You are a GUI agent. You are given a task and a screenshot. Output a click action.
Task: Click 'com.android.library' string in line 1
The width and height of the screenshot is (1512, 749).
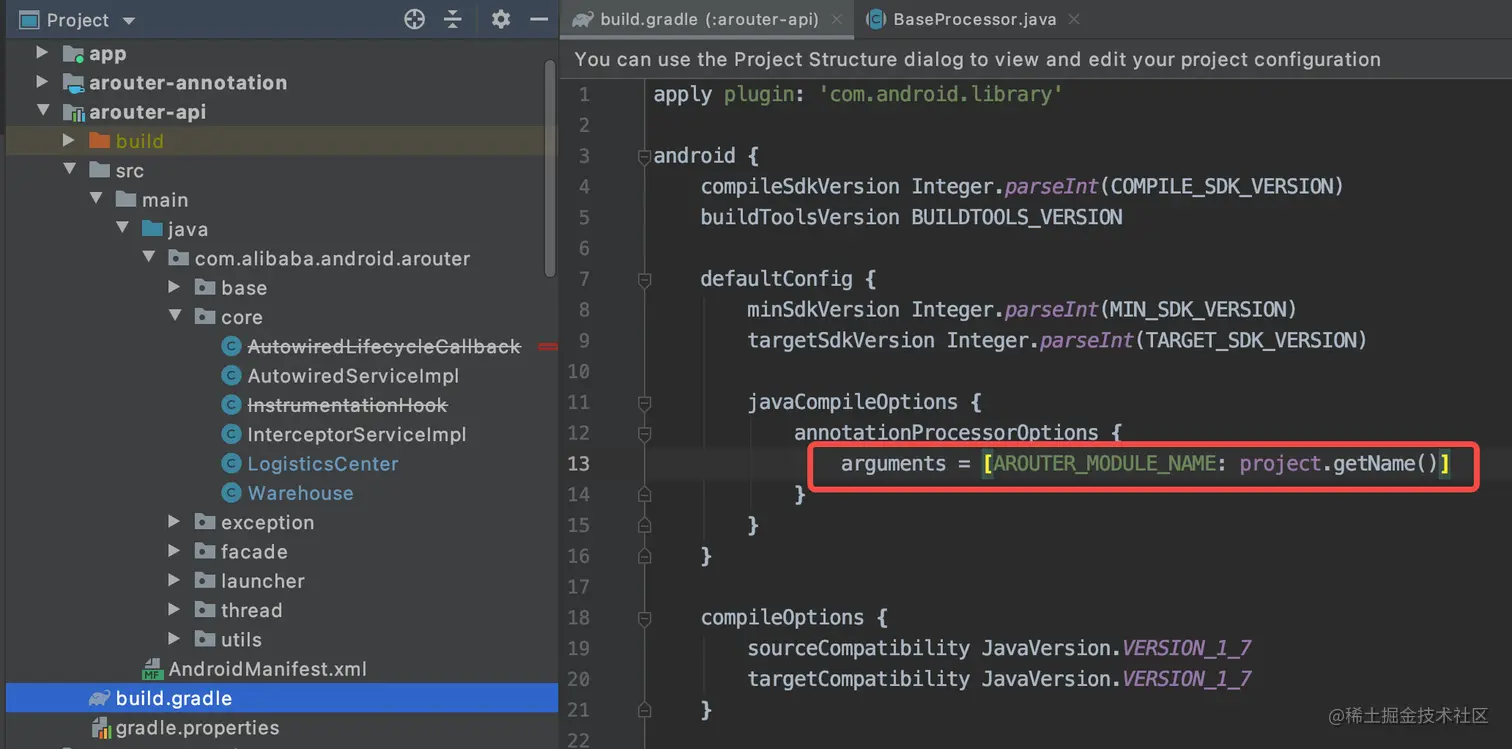tap(940, 94)
